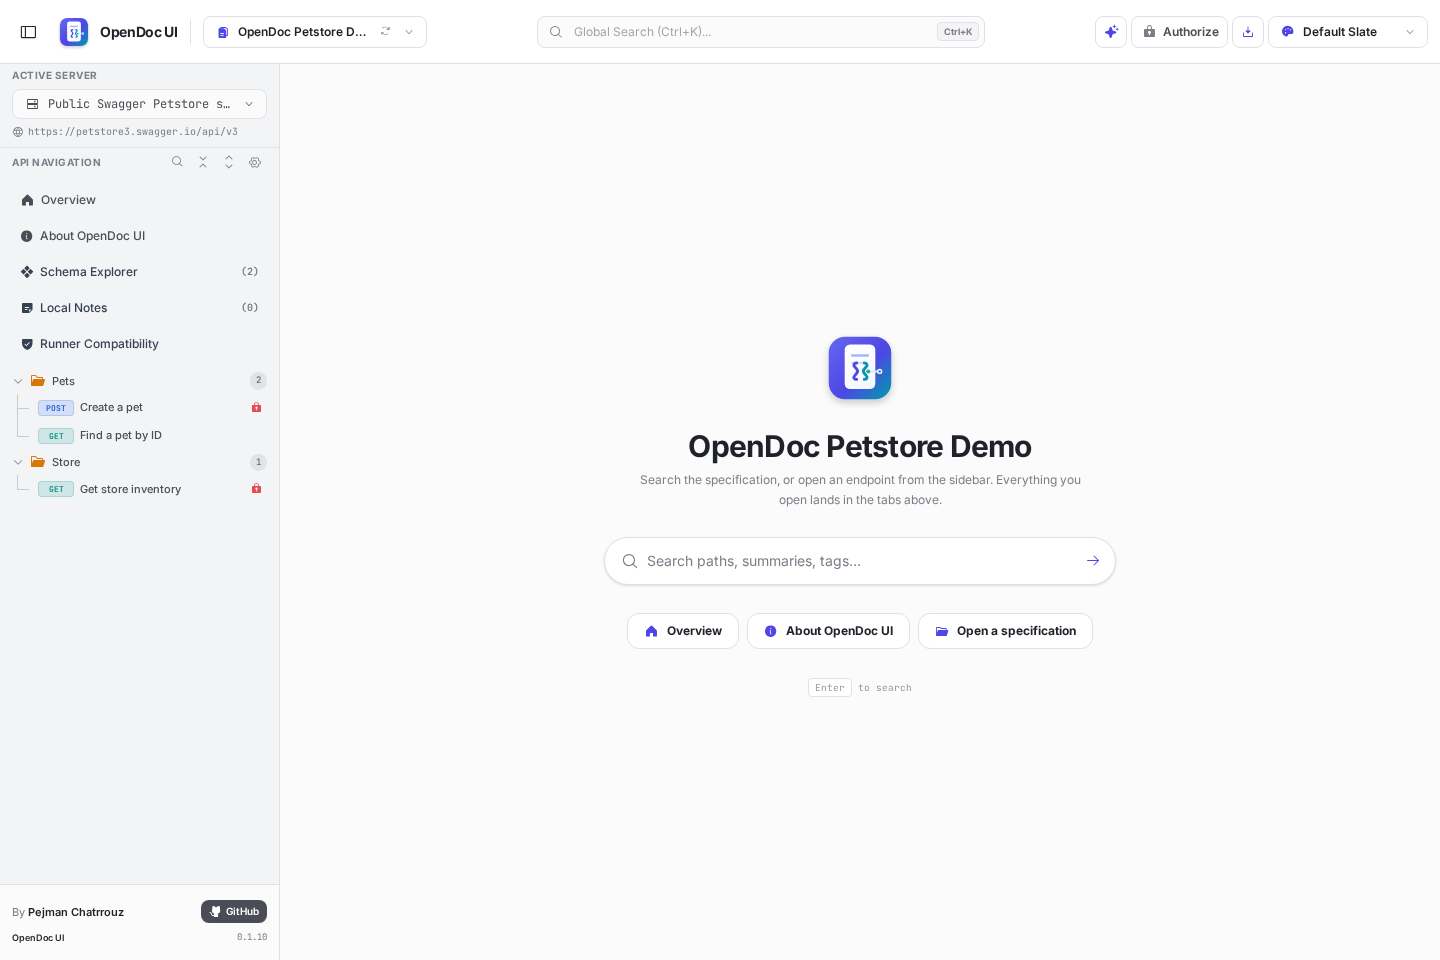This screenshot has width=1440, height=960.
Task: Click the server URL petstore3.swagger.io text
Action: click(x=133, y=132)
